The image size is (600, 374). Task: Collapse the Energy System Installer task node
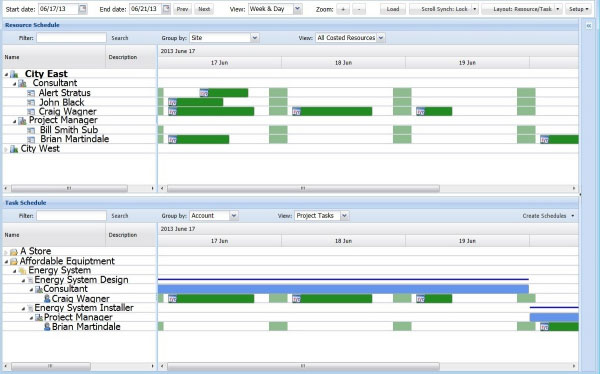(x=23, y=309)
